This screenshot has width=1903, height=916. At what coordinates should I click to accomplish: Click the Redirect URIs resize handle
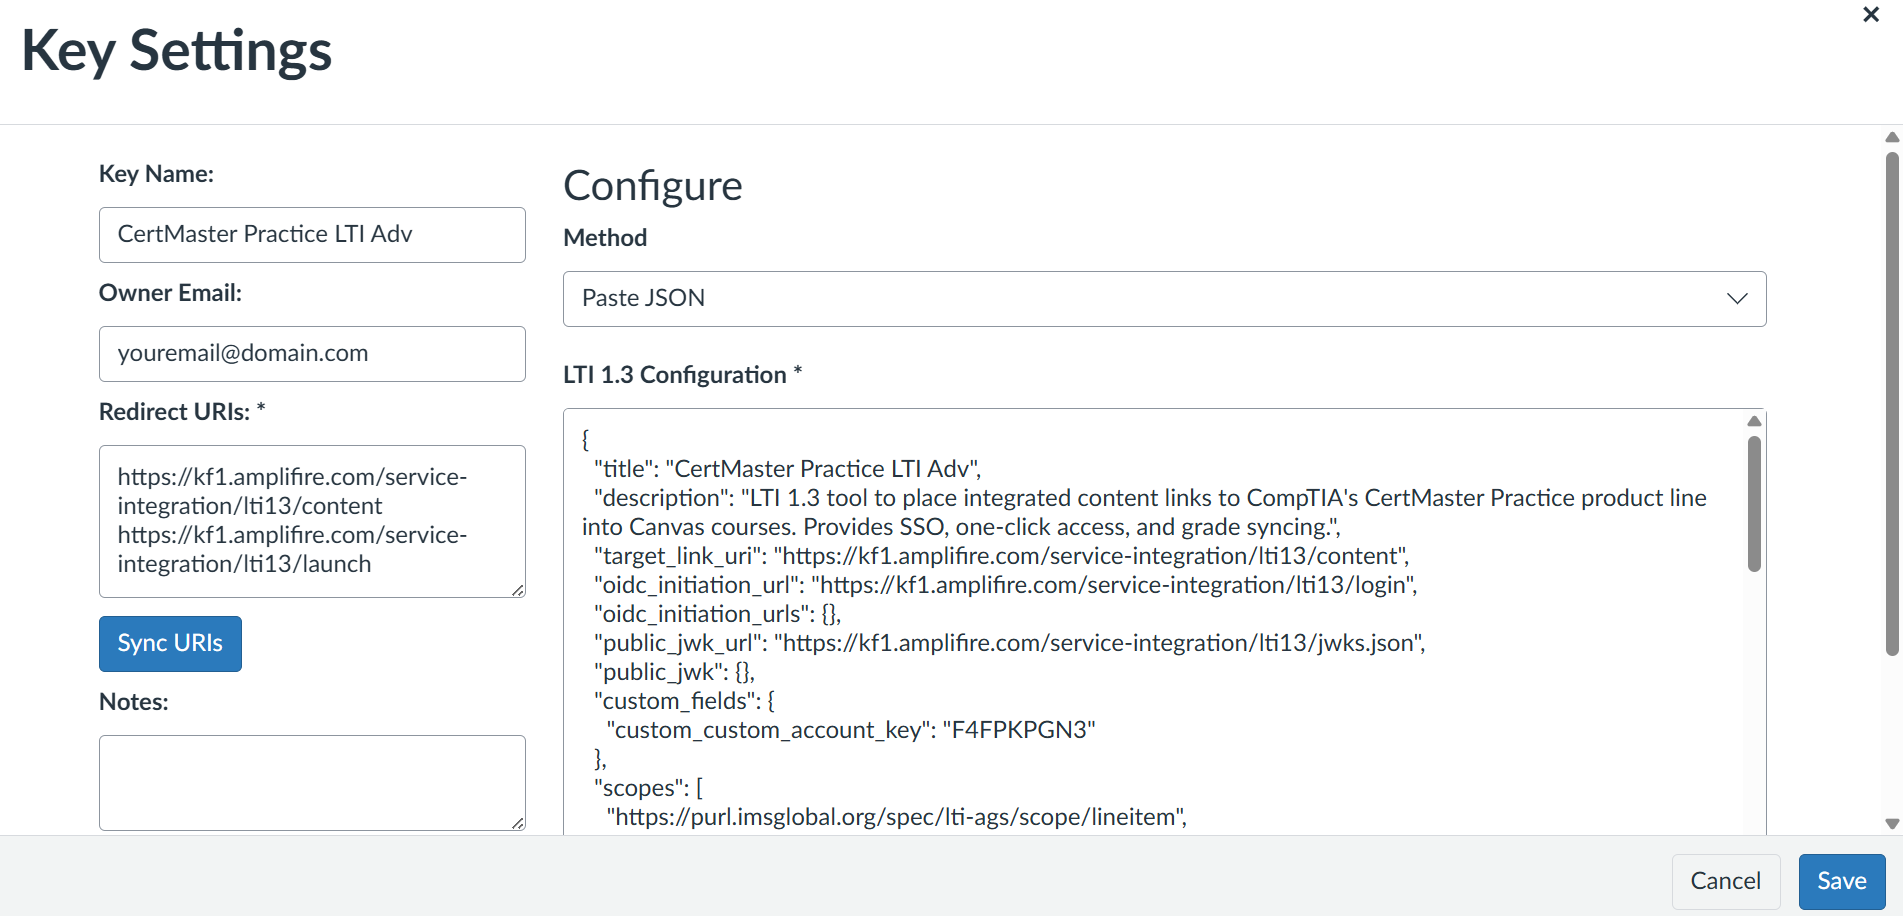(518, 590)
